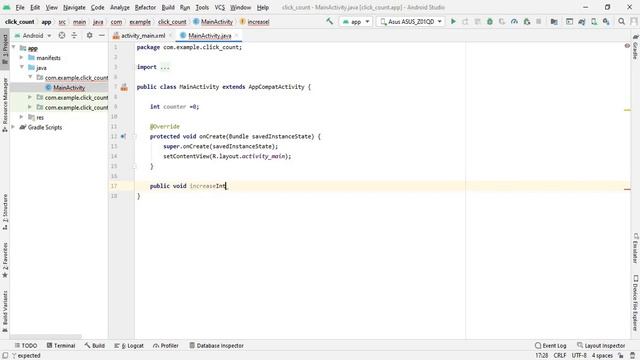Open the Profiler tool window
Image resolution: width=640 pixels, height=360 pixels.
coord(166,346)
